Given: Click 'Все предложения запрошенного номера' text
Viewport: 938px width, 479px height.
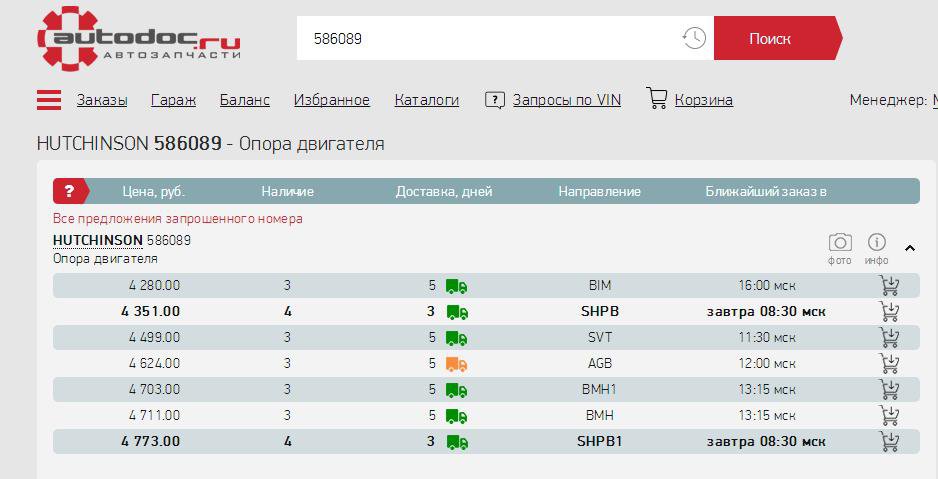Looking at the screenshot, I should click(178, 218).
